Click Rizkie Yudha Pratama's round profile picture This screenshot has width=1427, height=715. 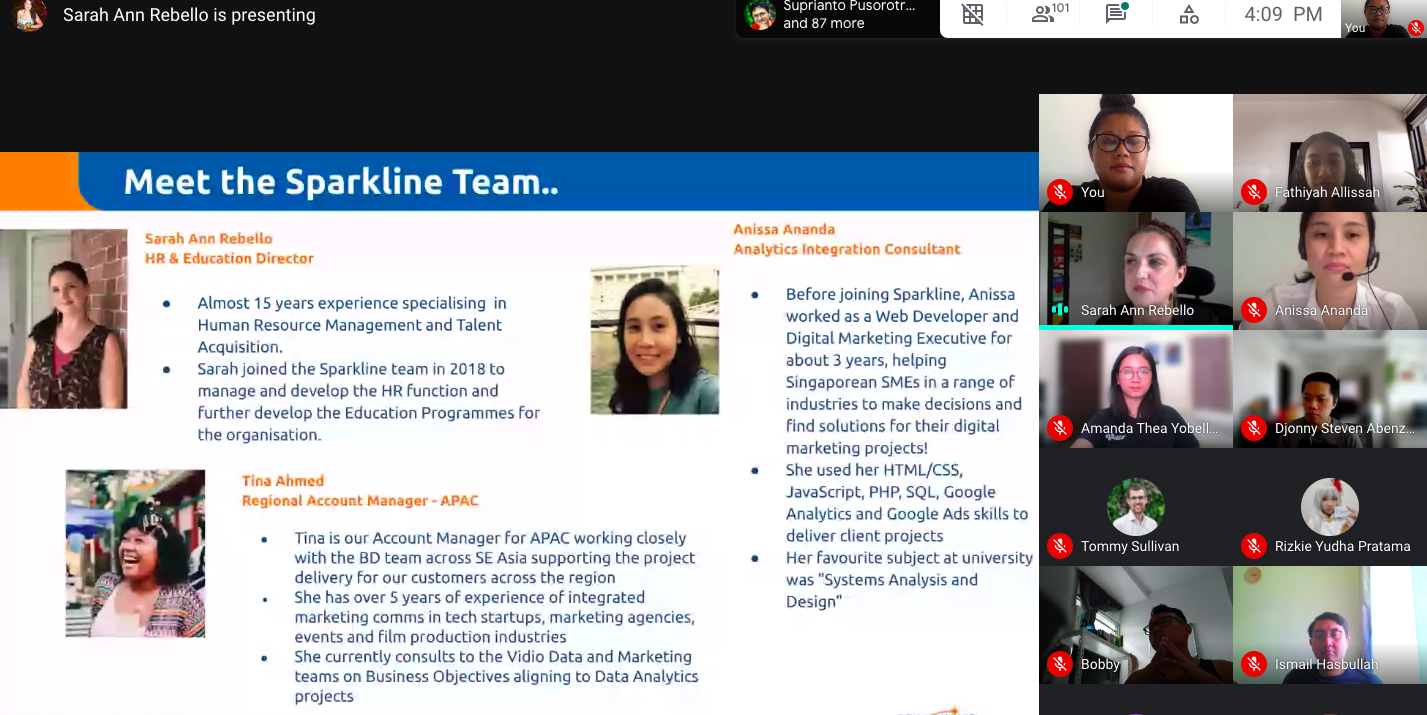pyautogui.click(x=1330, y=507)
